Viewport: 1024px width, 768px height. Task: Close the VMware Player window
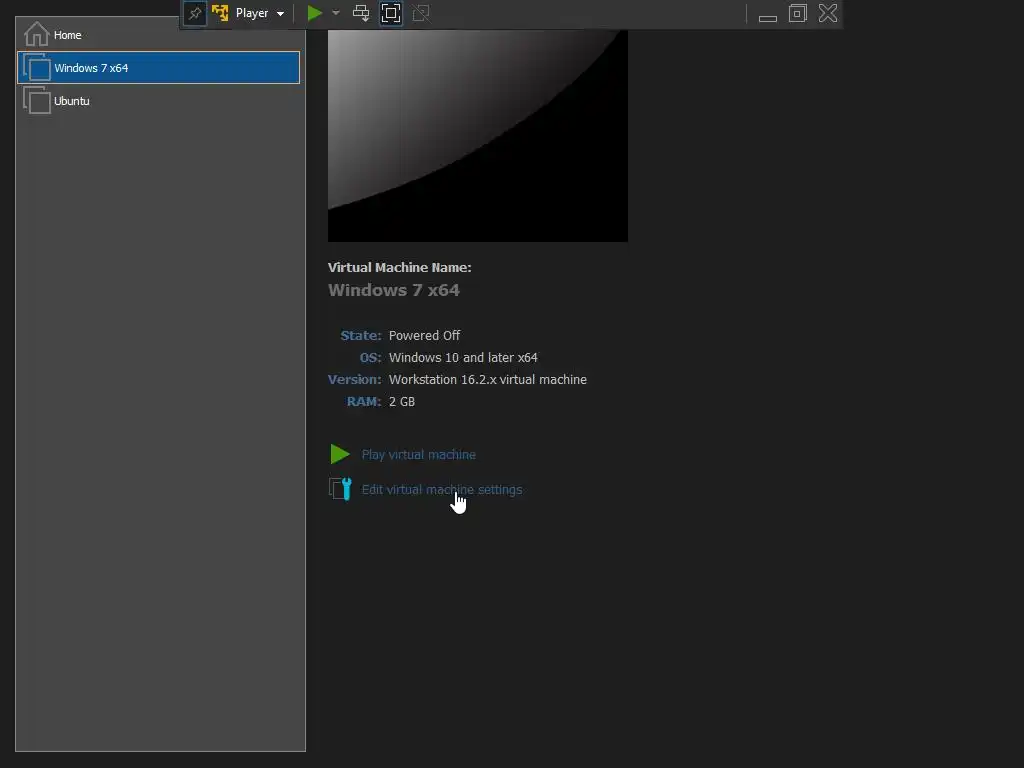point(828,13)
